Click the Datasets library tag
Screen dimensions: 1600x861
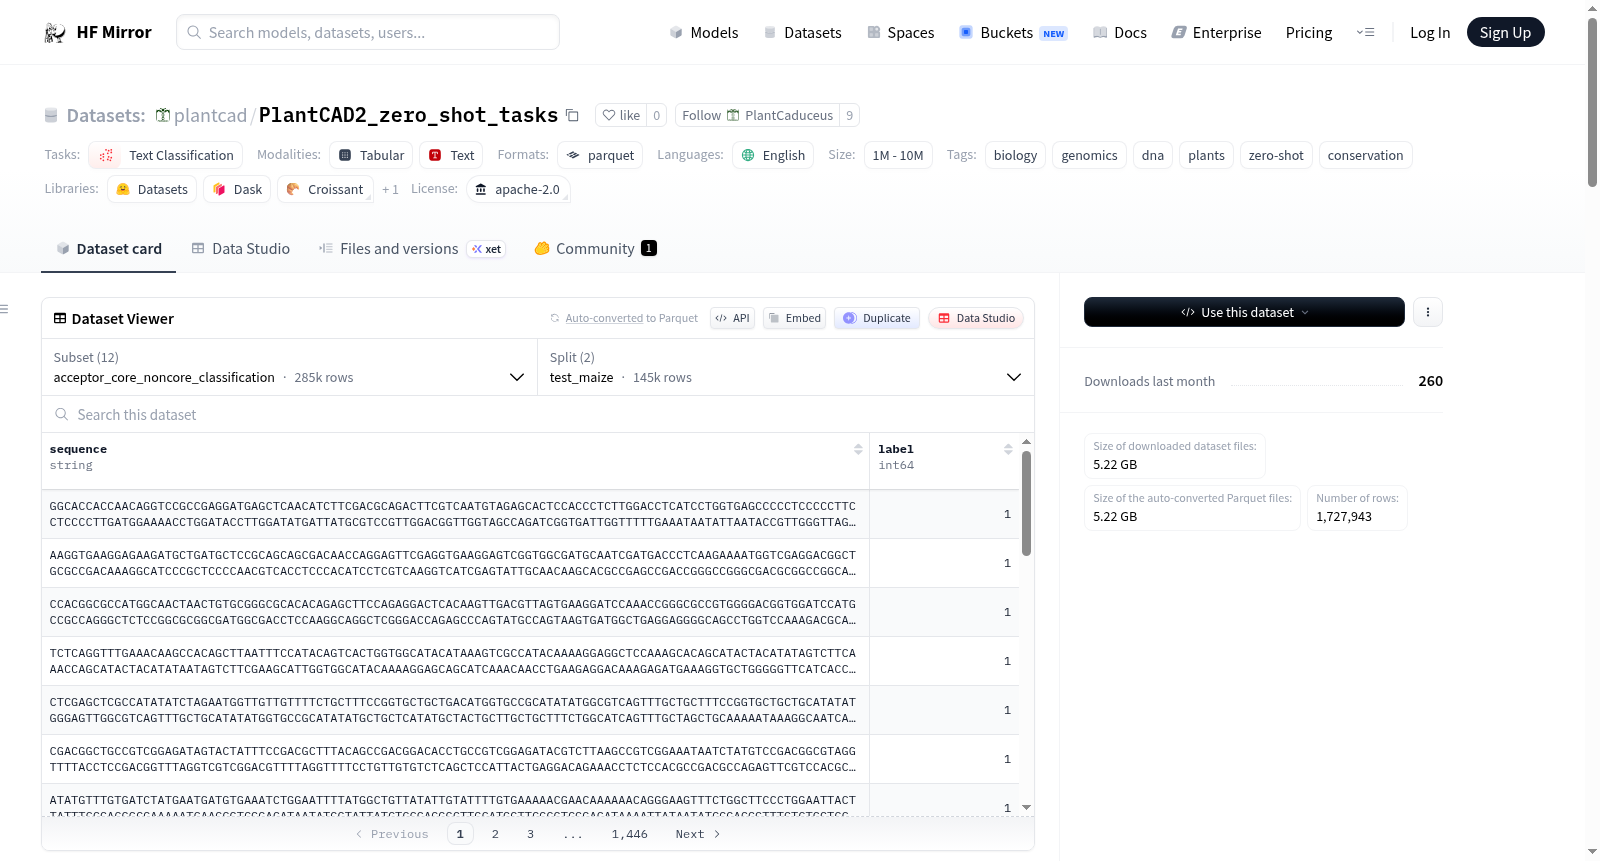[152, 189]
